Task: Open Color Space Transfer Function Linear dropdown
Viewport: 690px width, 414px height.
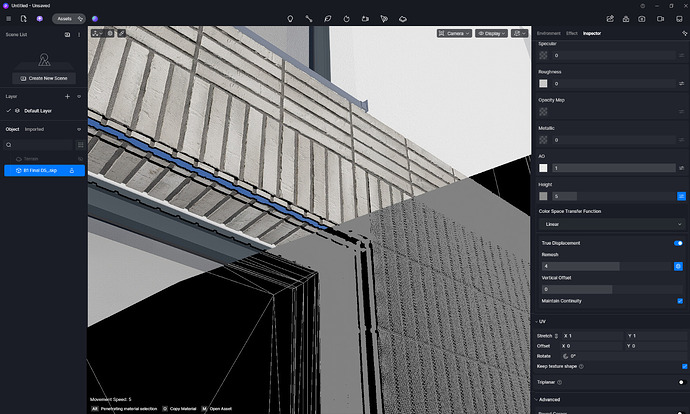Action: click(x=612, y=224)
